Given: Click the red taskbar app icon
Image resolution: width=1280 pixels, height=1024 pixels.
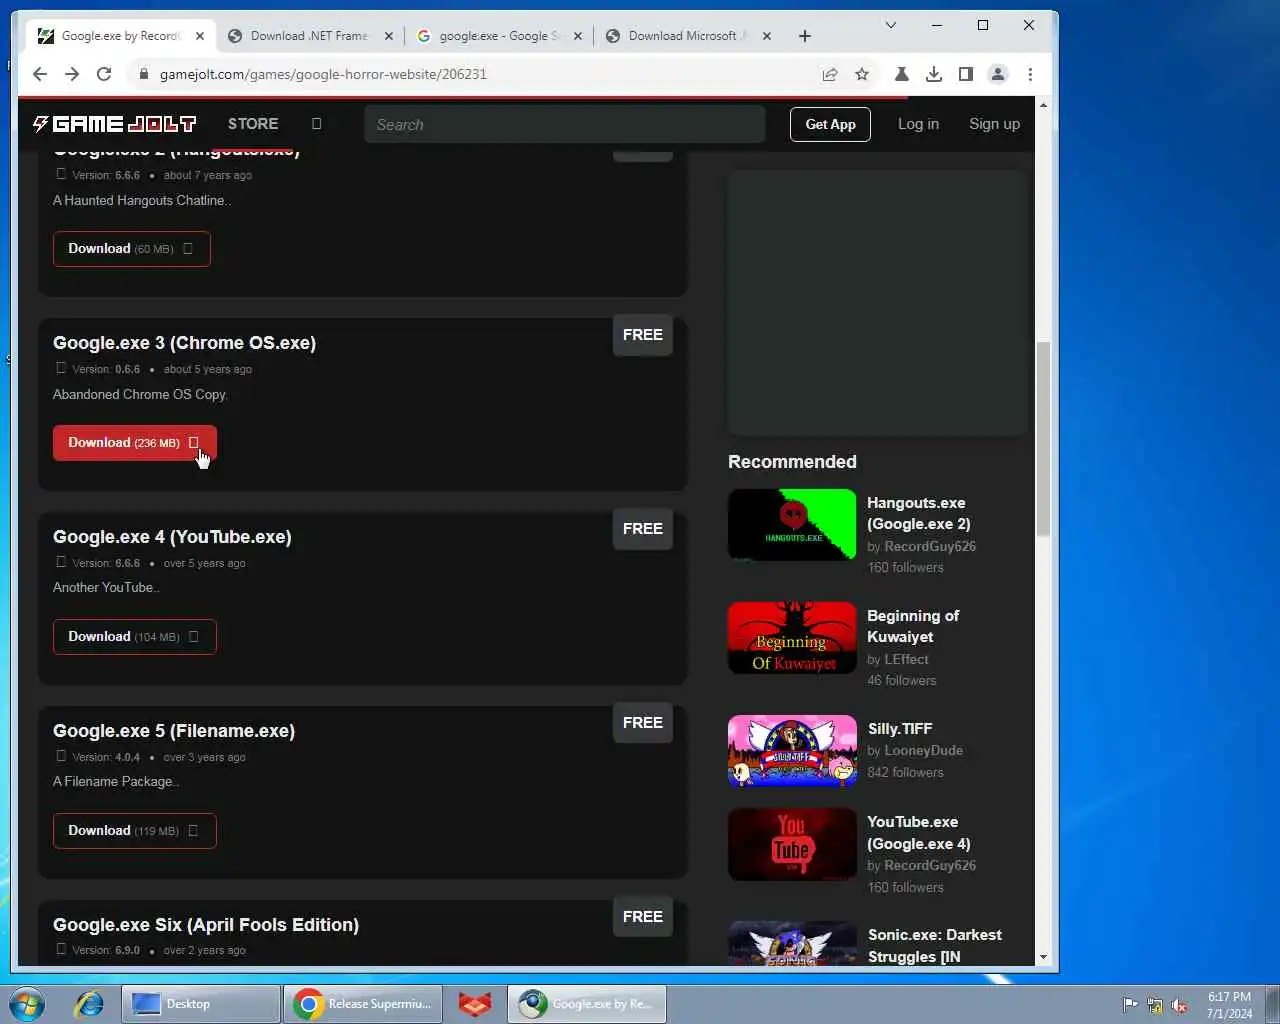Looking at the screenshot, I should (475, 1004).
